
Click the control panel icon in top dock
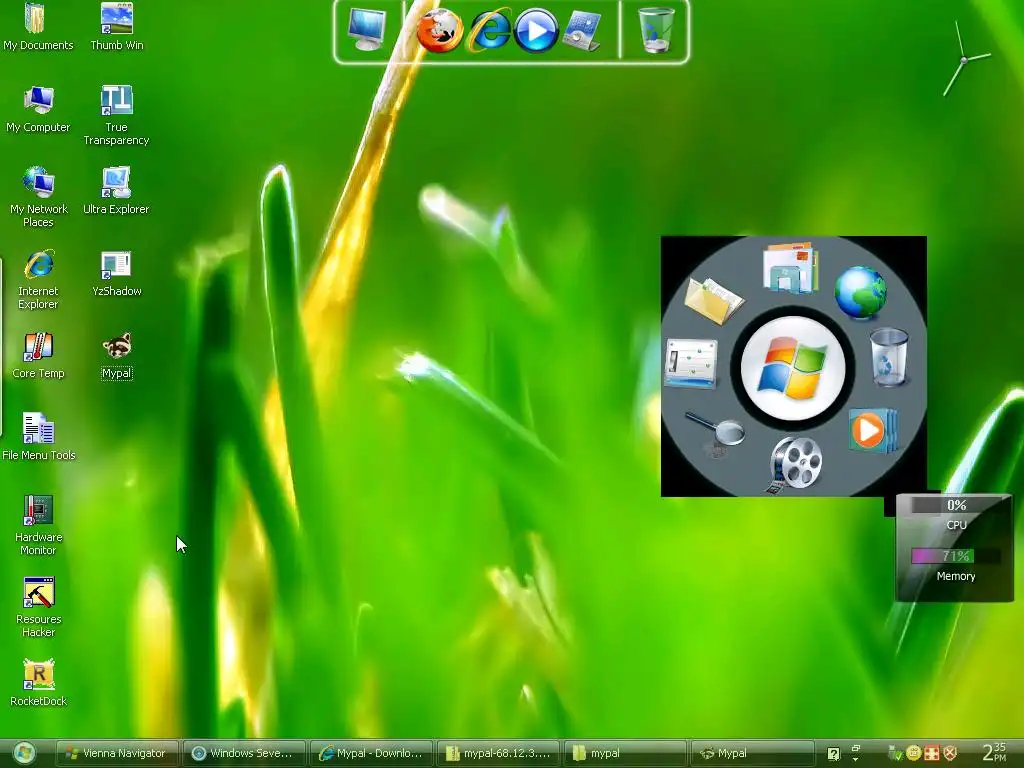tap(582, 30)
